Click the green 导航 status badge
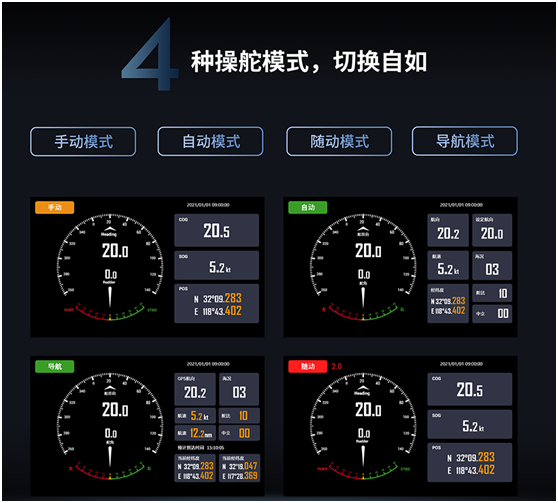 pyautogui.click(x=54, y=366)
